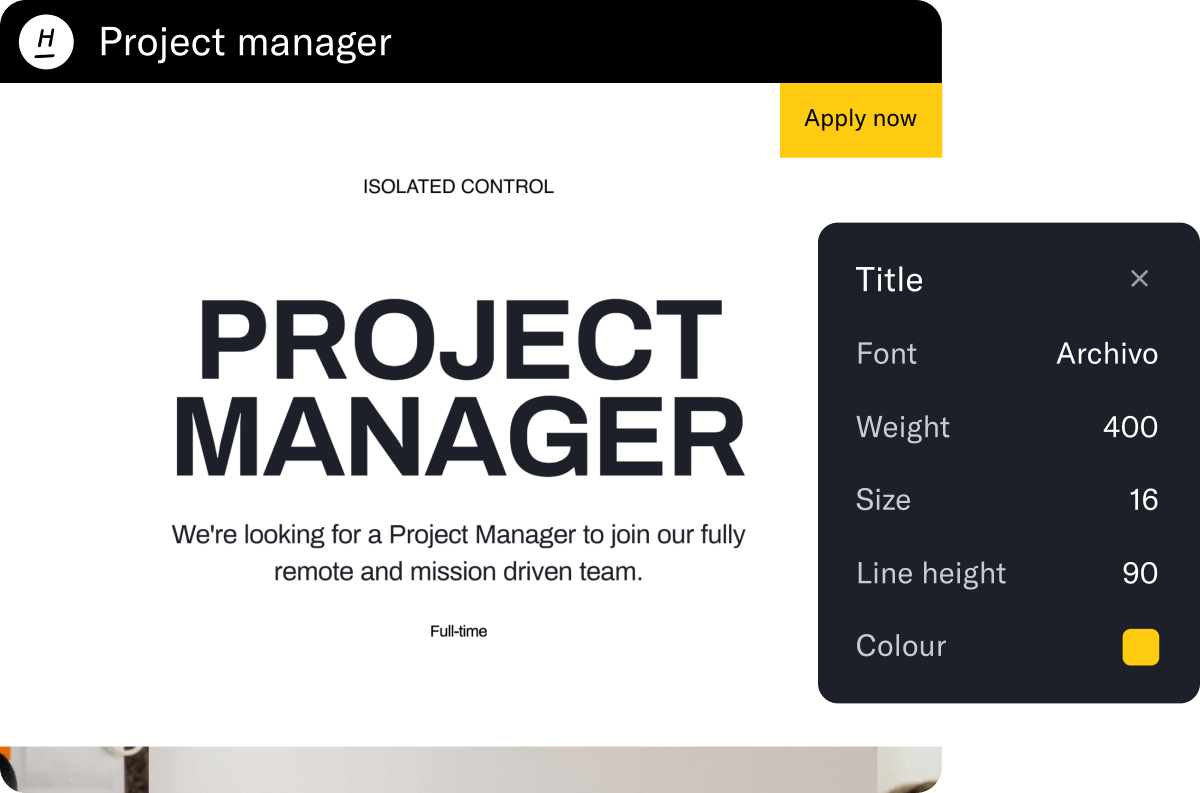
Task: Click the Line height setting row
Action: pos(930,573)
